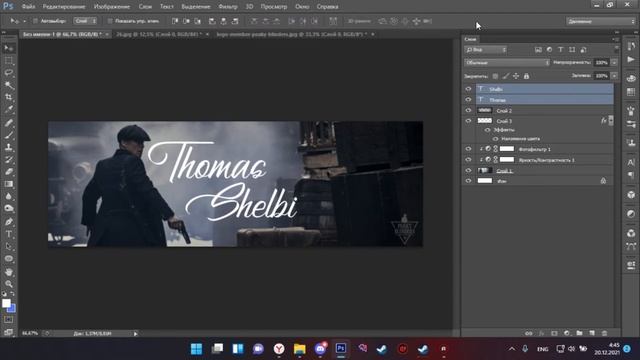Enable Показать упр. элем. checkbox

(110, 21)
